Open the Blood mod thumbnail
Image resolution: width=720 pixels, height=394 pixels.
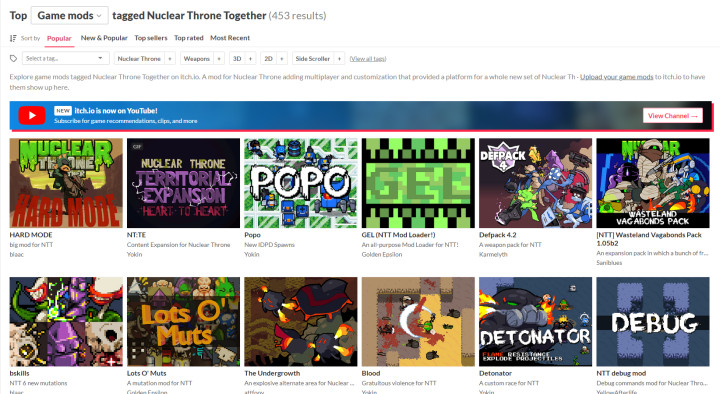[418, 321]
